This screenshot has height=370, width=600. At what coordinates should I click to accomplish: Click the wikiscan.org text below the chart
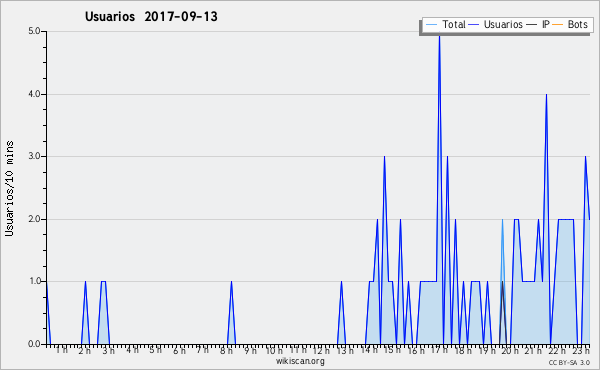[300, 361]
